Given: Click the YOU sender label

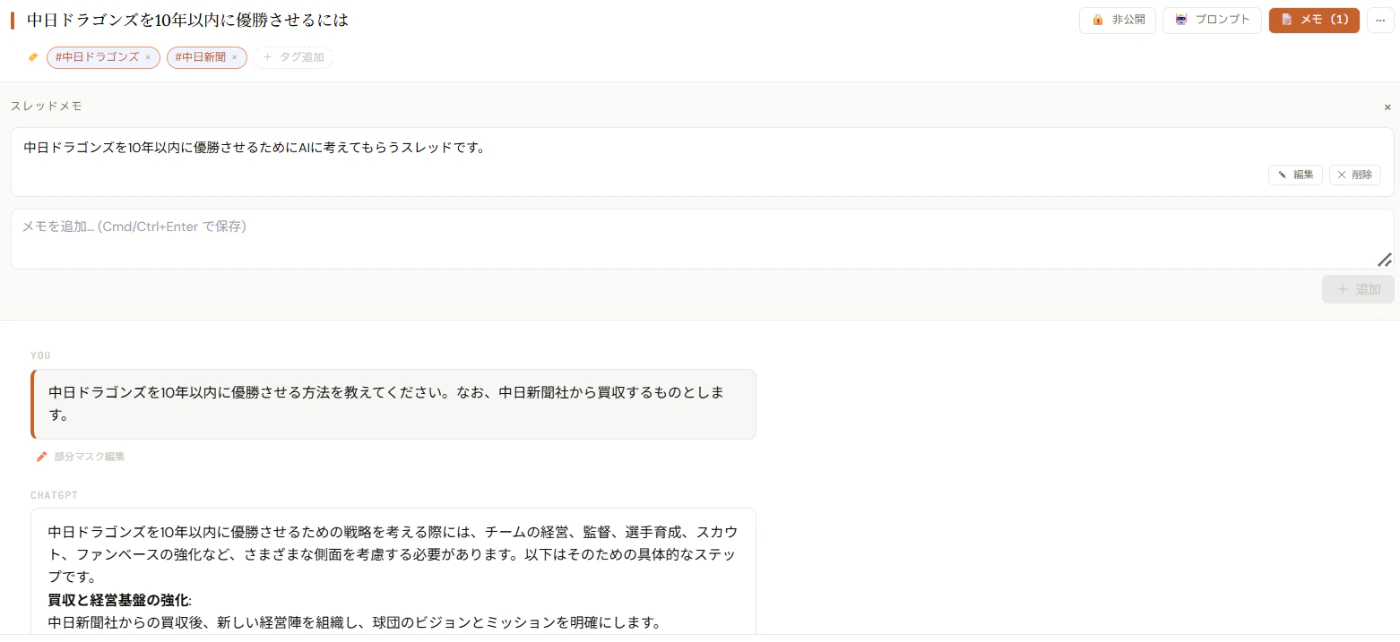Looking at the screenshot, I should [x=41, y=356].
